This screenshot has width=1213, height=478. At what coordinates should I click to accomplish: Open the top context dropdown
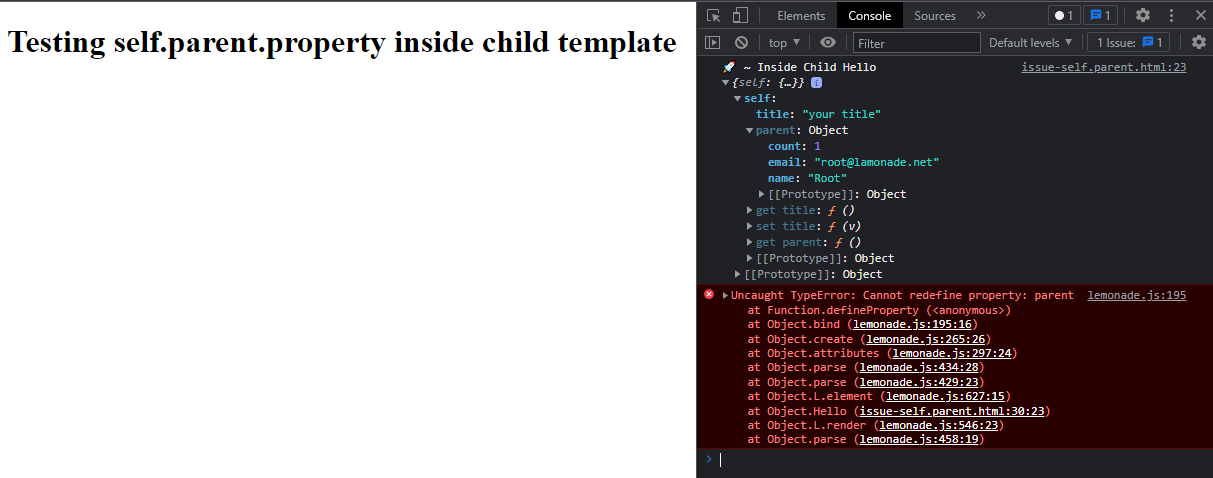(784, 42)
